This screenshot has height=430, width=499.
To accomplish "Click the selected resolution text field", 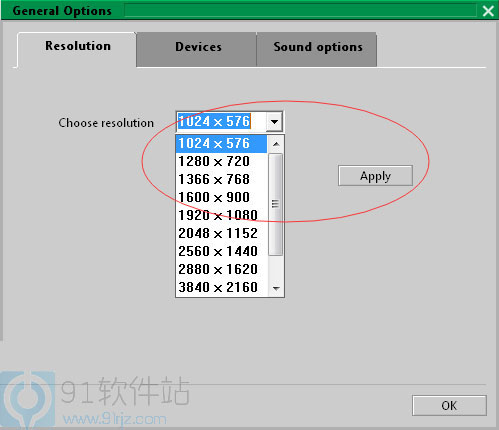I will point(222,121).
